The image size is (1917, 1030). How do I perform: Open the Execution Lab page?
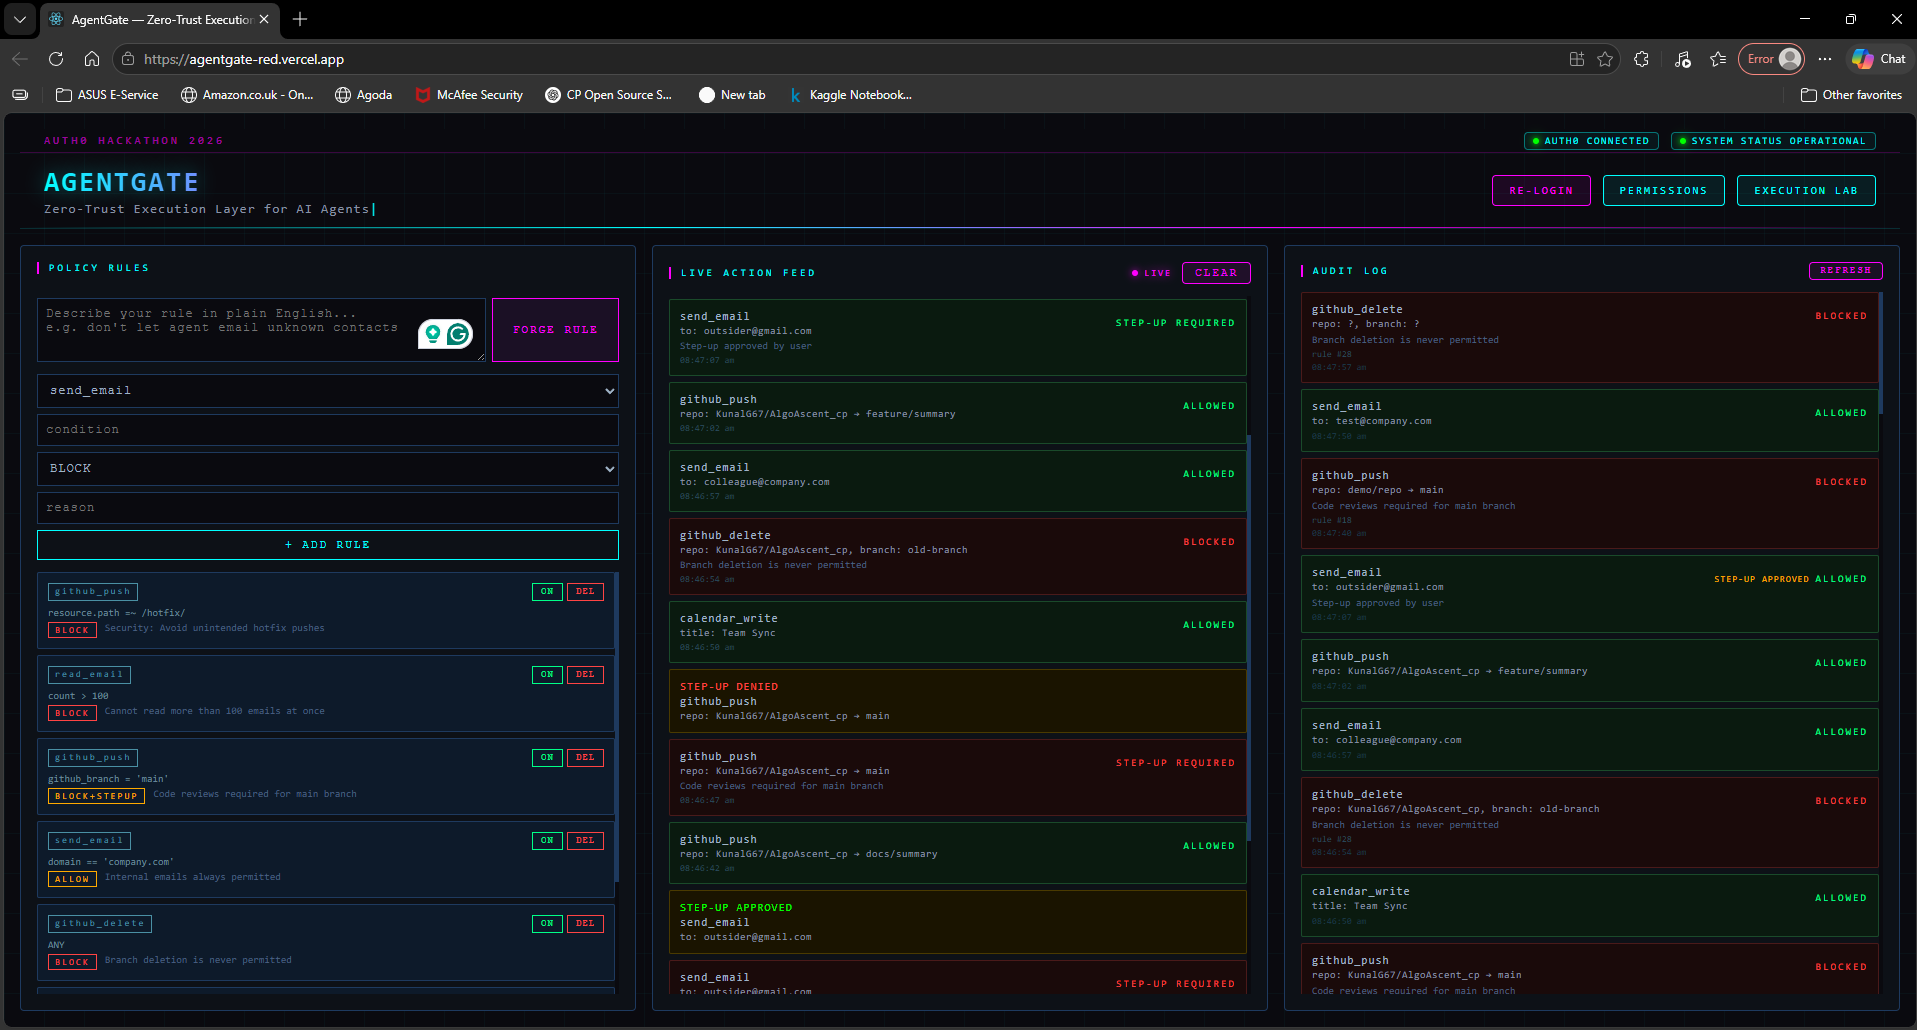click(1806, 191)
